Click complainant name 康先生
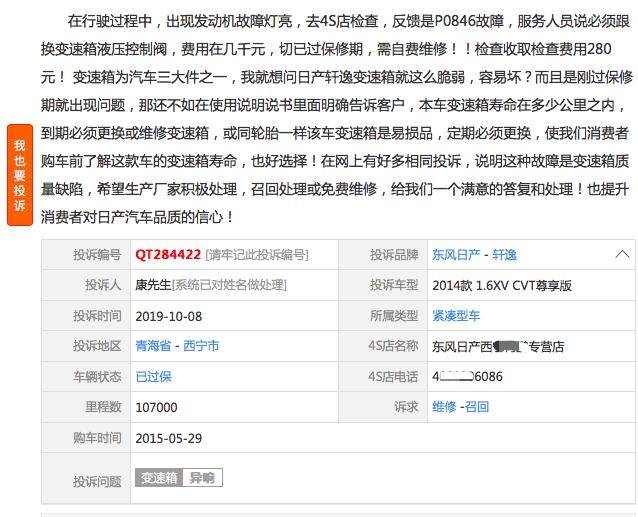Image resolution: width=638 pixels, height=517 pixels. click(x=153, y=285)
